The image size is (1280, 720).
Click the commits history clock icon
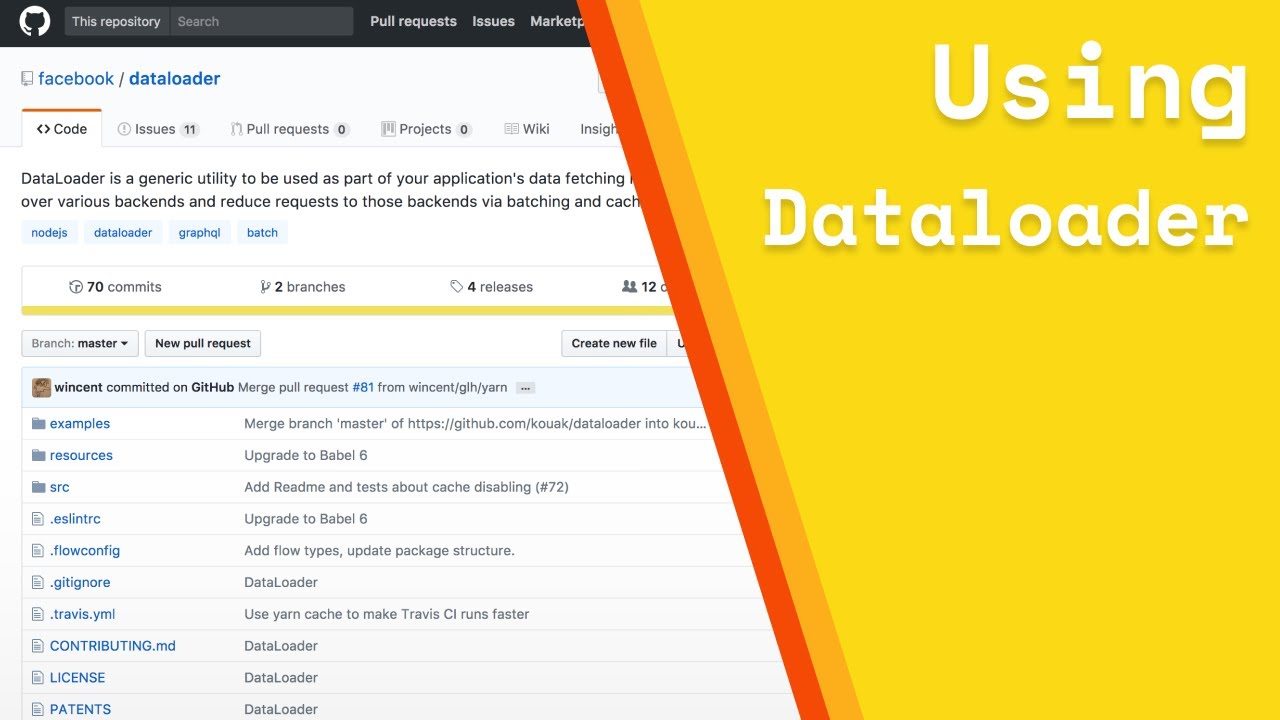[x=76, y=287]
